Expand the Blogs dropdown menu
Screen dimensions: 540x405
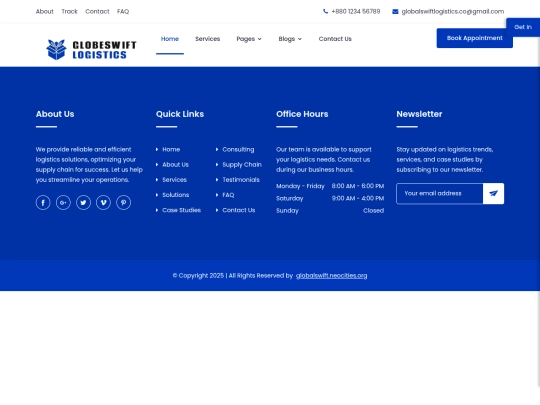290,39
